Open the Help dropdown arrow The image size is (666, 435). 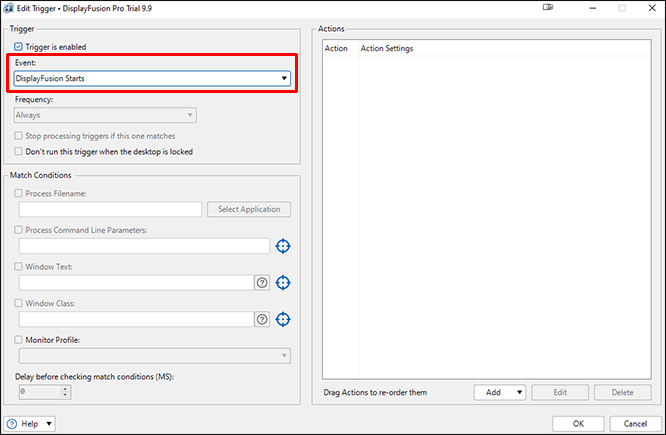[x=49, y=424]
